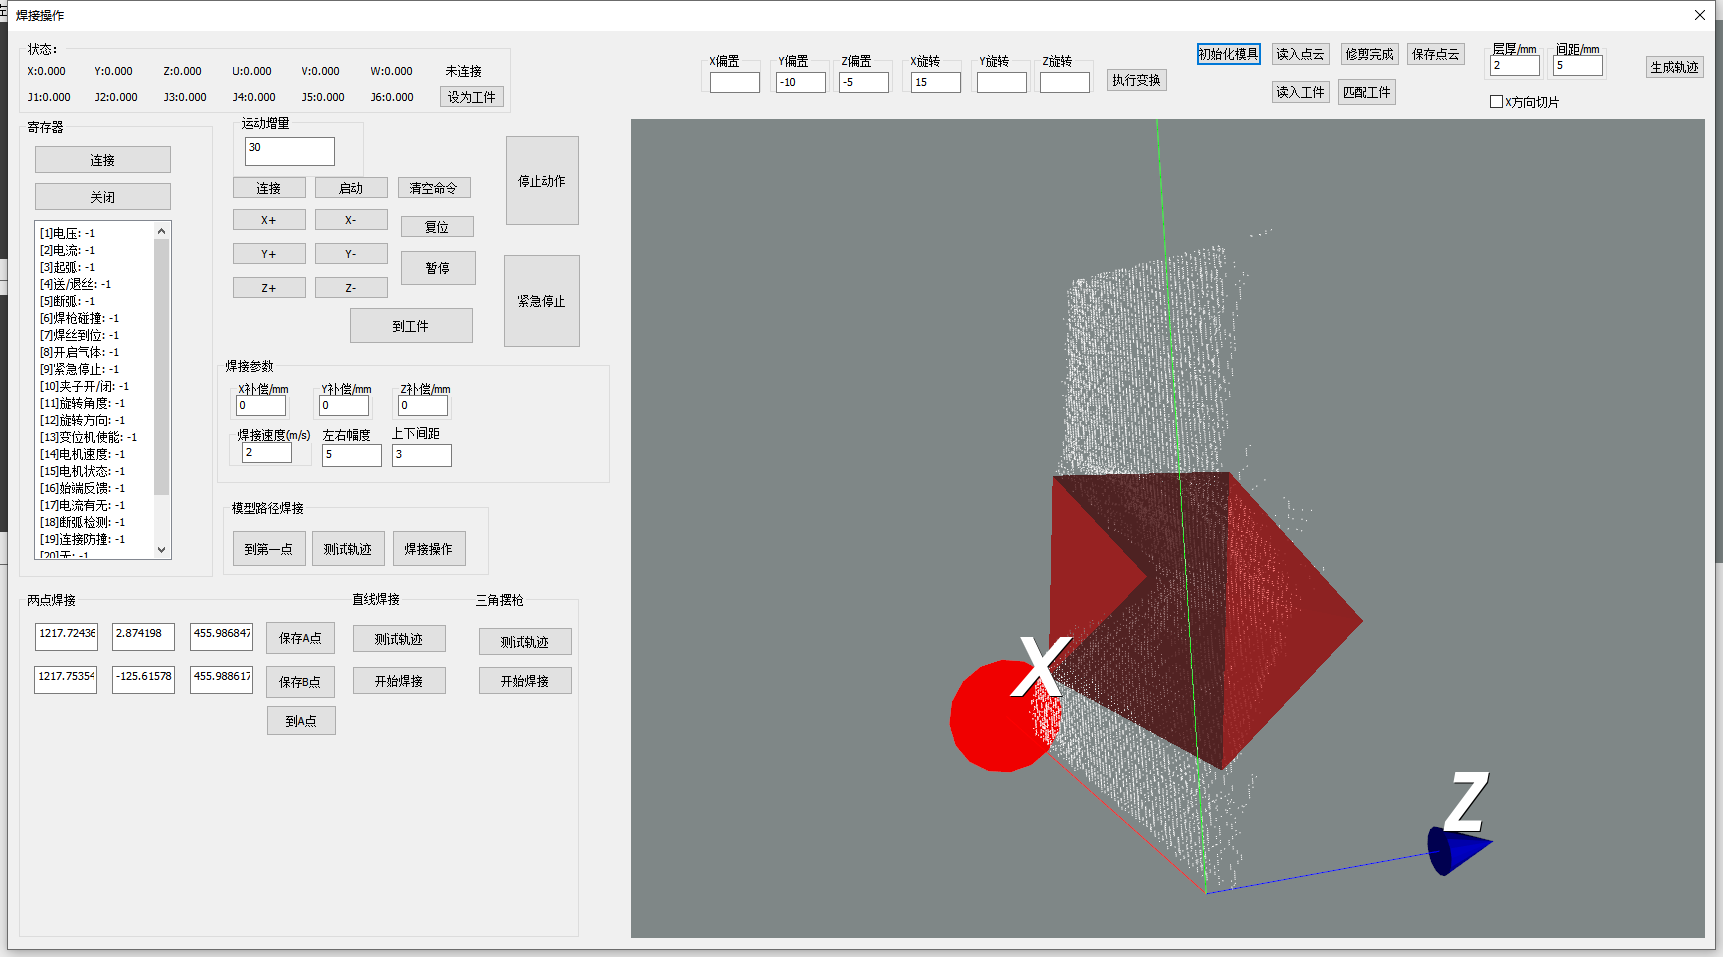
Task: Click the 层厚/mm input field
Action: (1515, 65)
